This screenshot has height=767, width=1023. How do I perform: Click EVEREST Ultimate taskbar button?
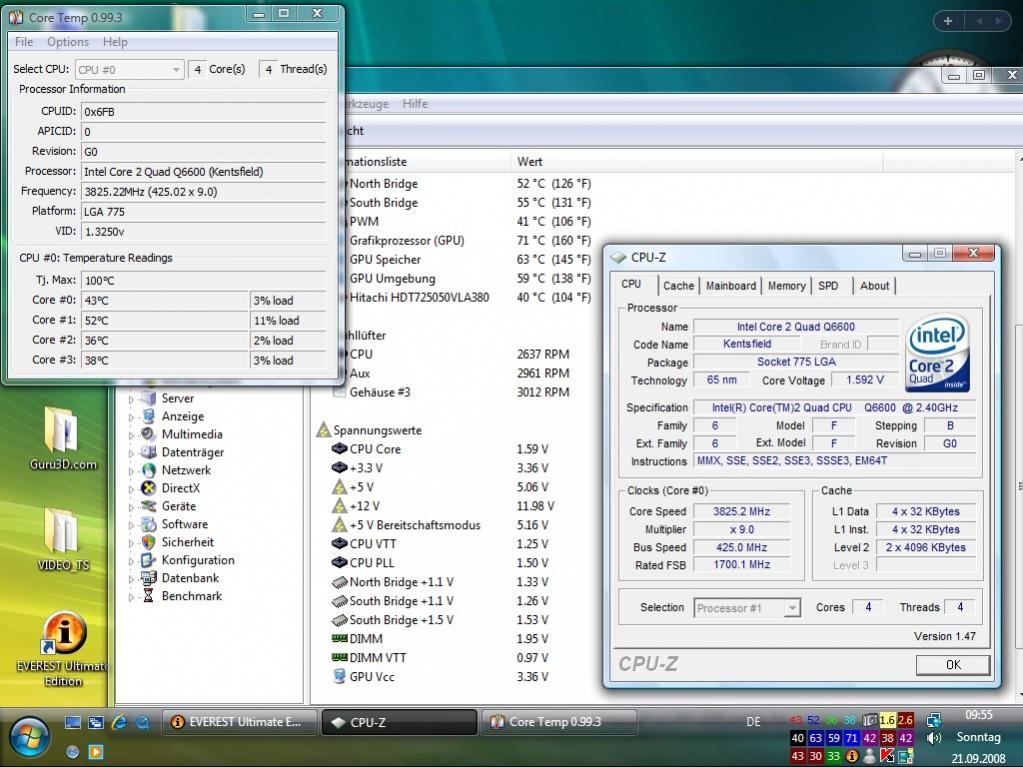tap(239, 722)
